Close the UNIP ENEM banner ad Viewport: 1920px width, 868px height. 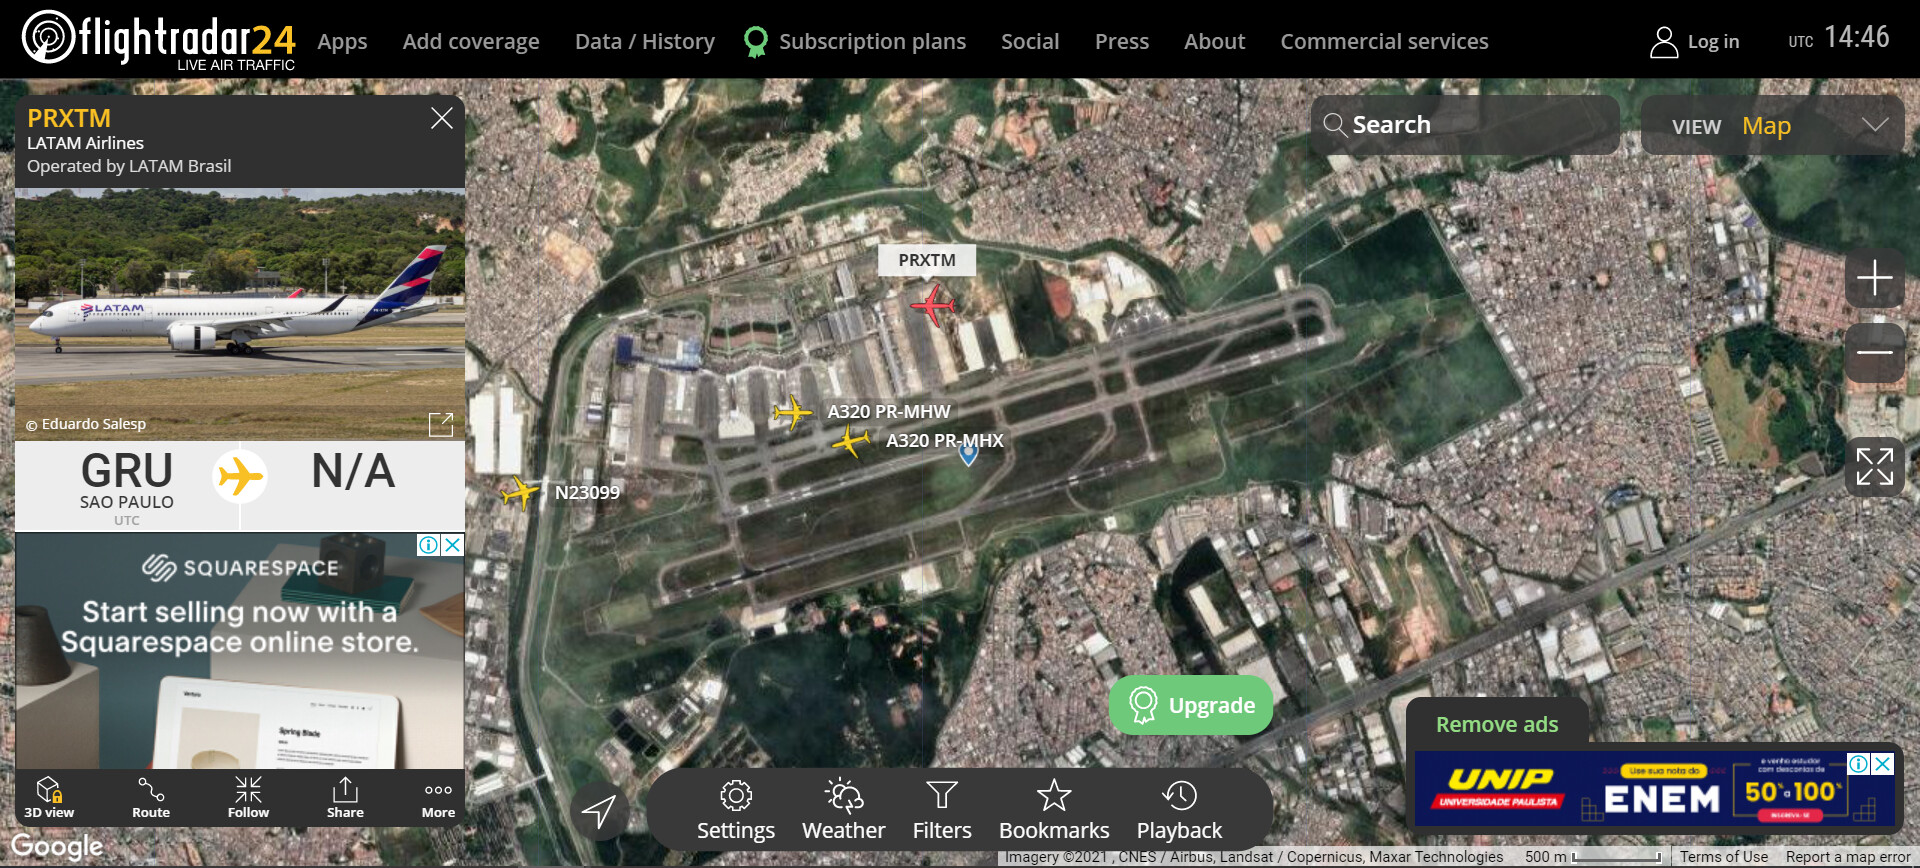(1883, 764)
